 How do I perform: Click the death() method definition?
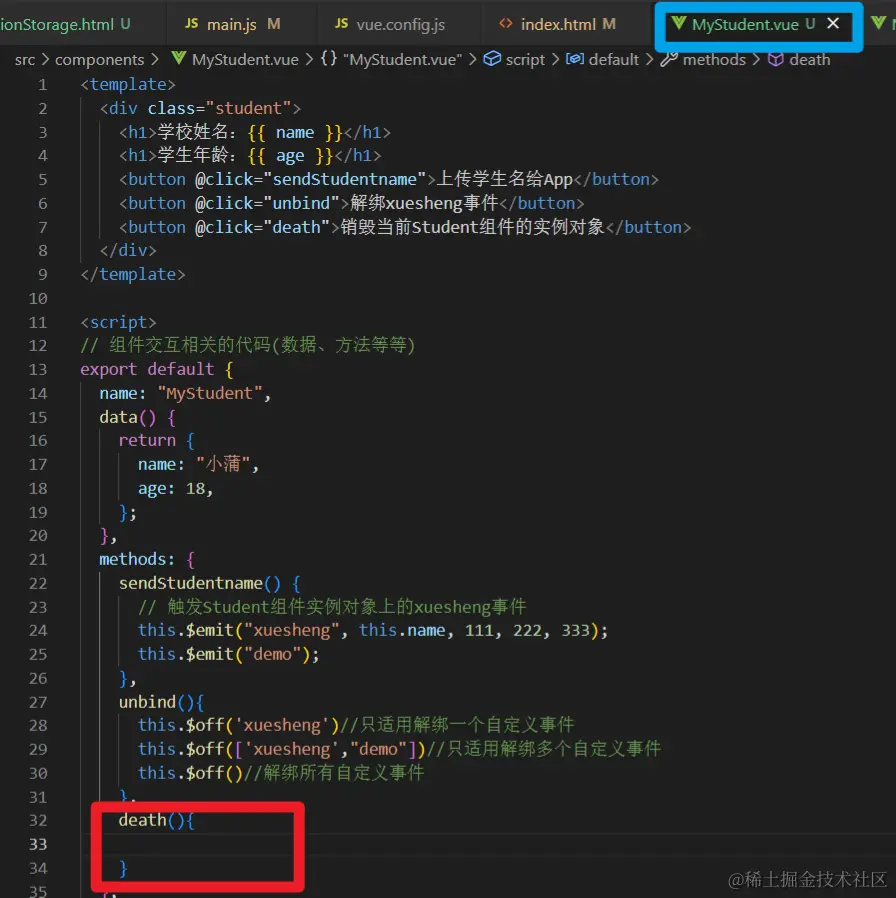pos(157,821)
